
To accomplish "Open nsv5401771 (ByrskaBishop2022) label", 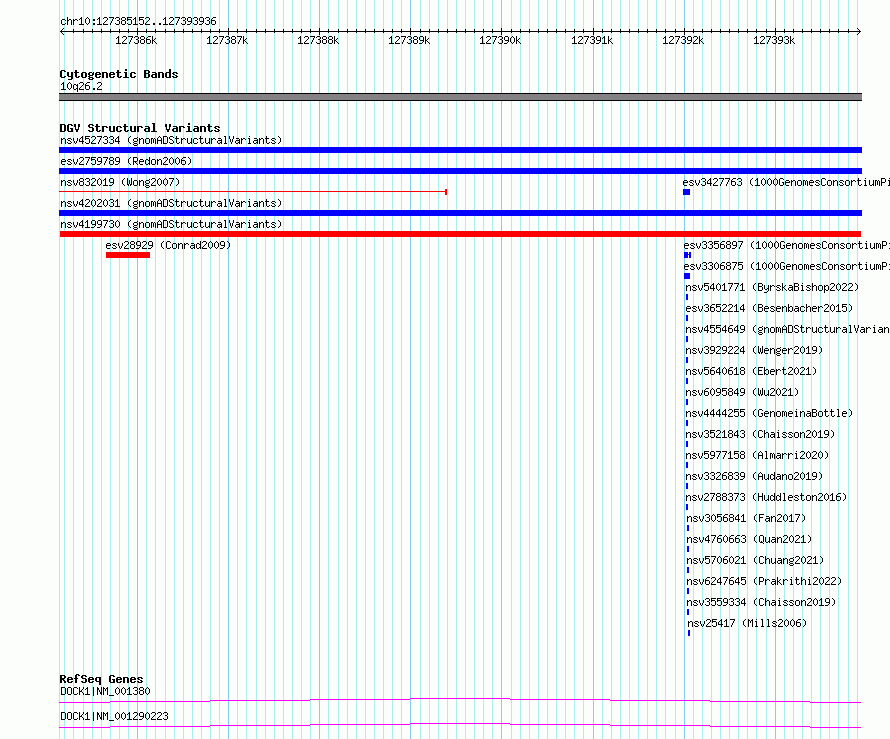I will tap(772, 287).
